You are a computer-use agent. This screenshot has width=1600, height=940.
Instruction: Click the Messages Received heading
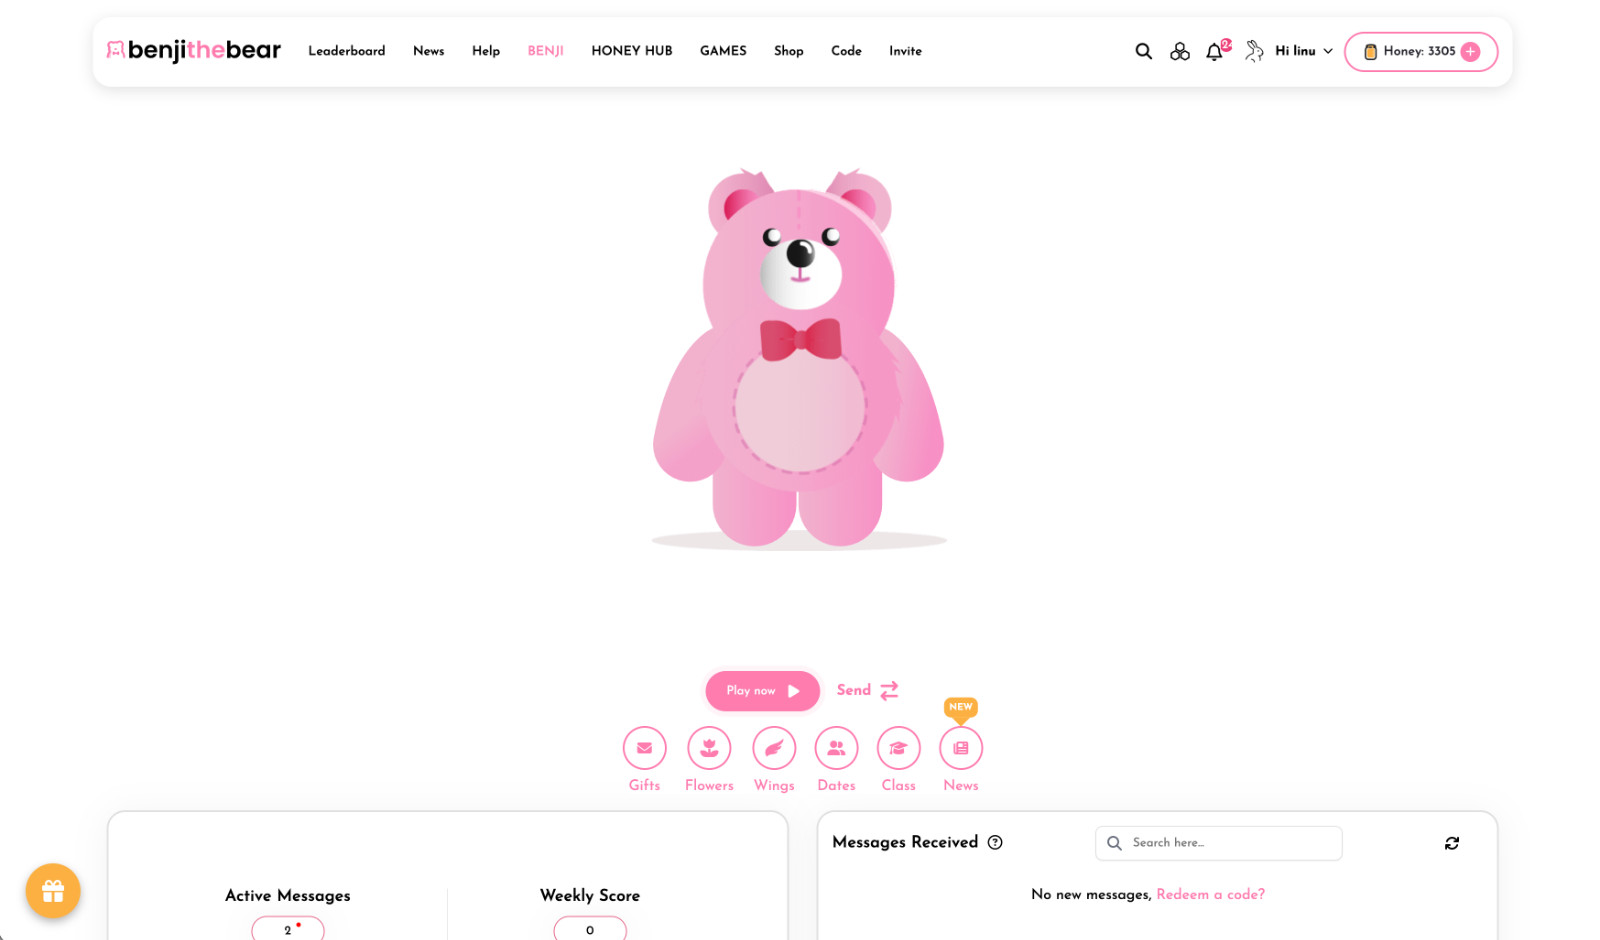point(905,842)
